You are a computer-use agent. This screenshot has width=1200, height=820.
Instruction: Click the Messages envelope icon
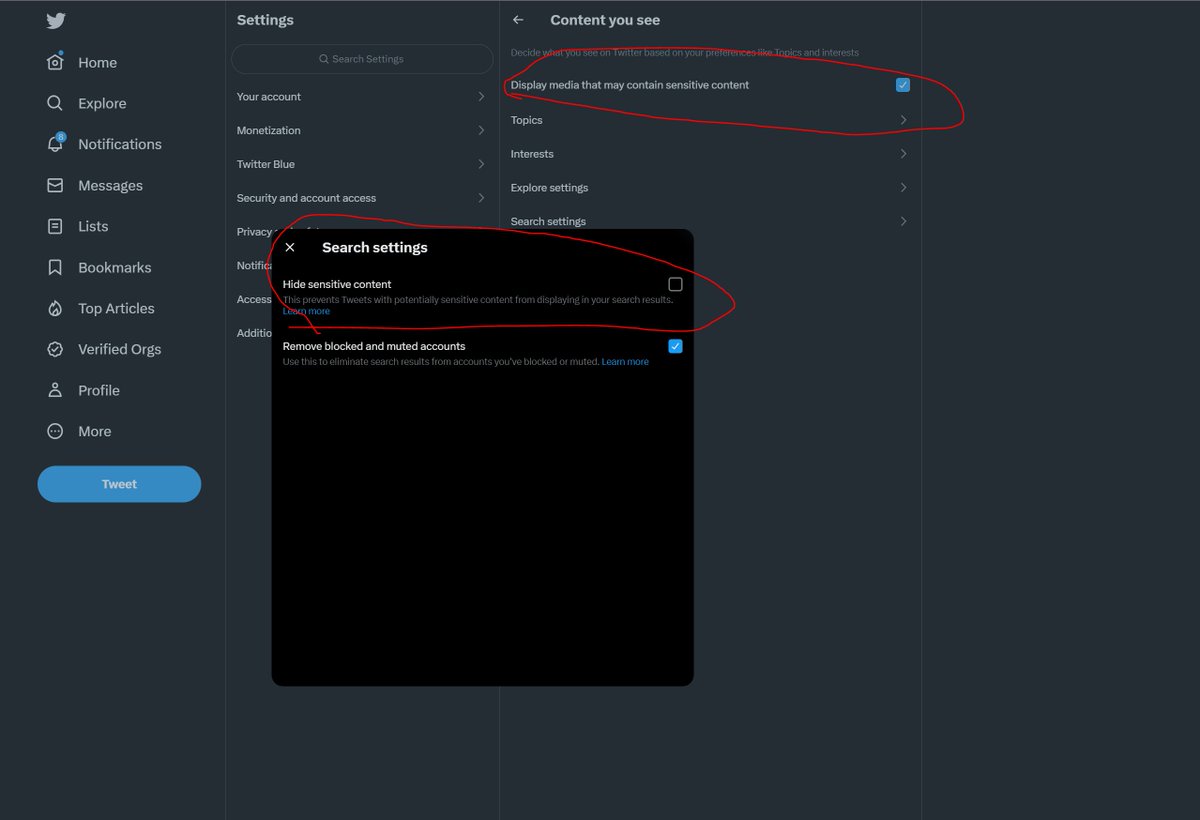click(55, 185)
